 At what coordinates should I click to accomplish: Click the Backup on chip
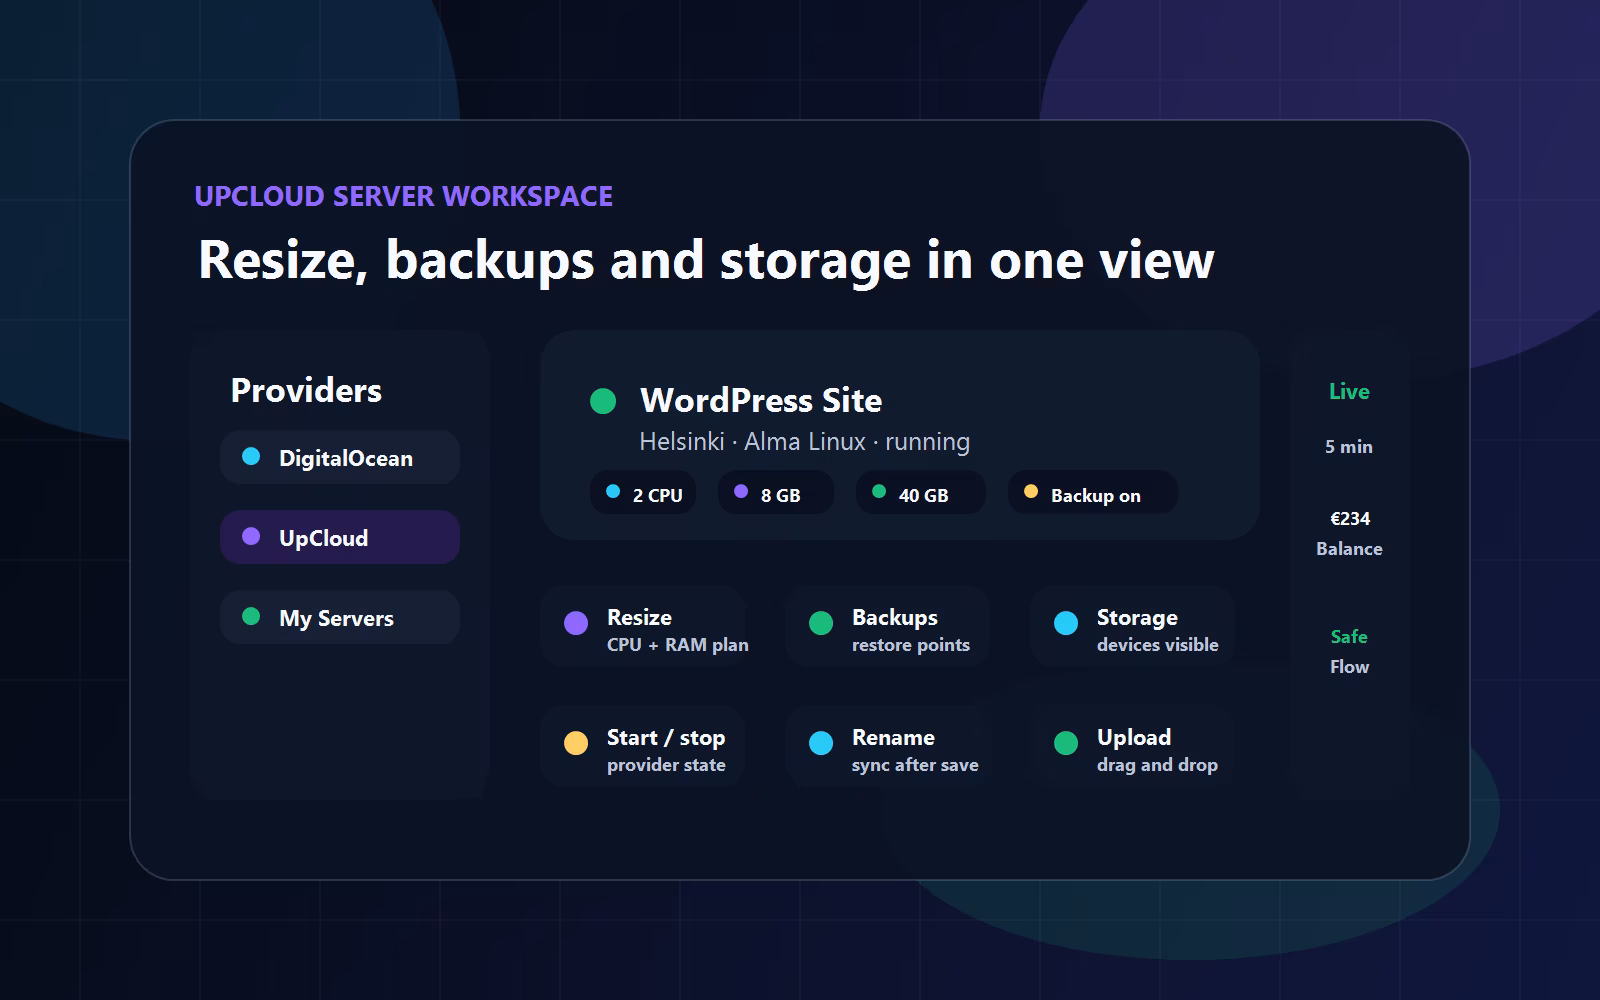(1092, 493)
